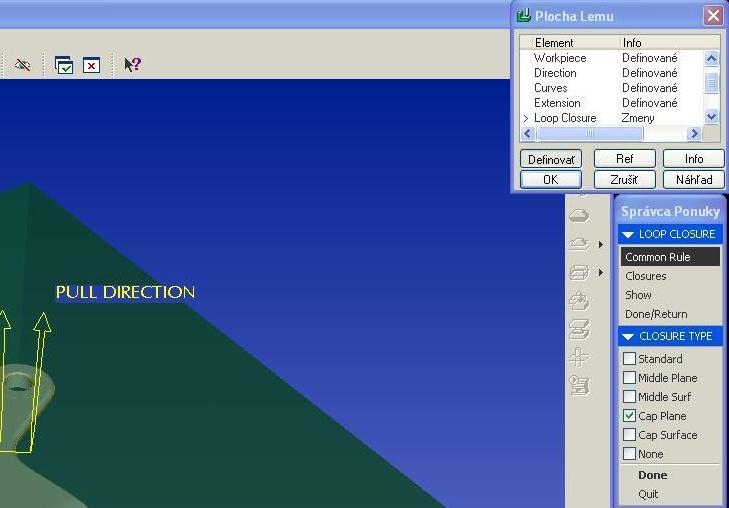729x508 pixels.
Task: Click horizontal scrollbar right arrow
Action: (x=694, y=134)
